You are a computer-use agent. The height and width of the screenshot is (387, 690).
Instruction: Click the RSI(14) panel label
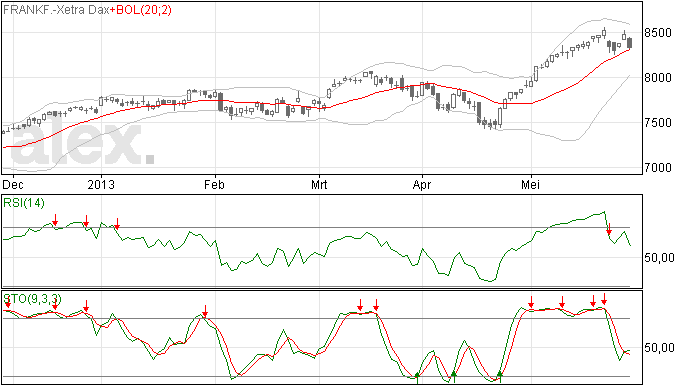point(24,203)
